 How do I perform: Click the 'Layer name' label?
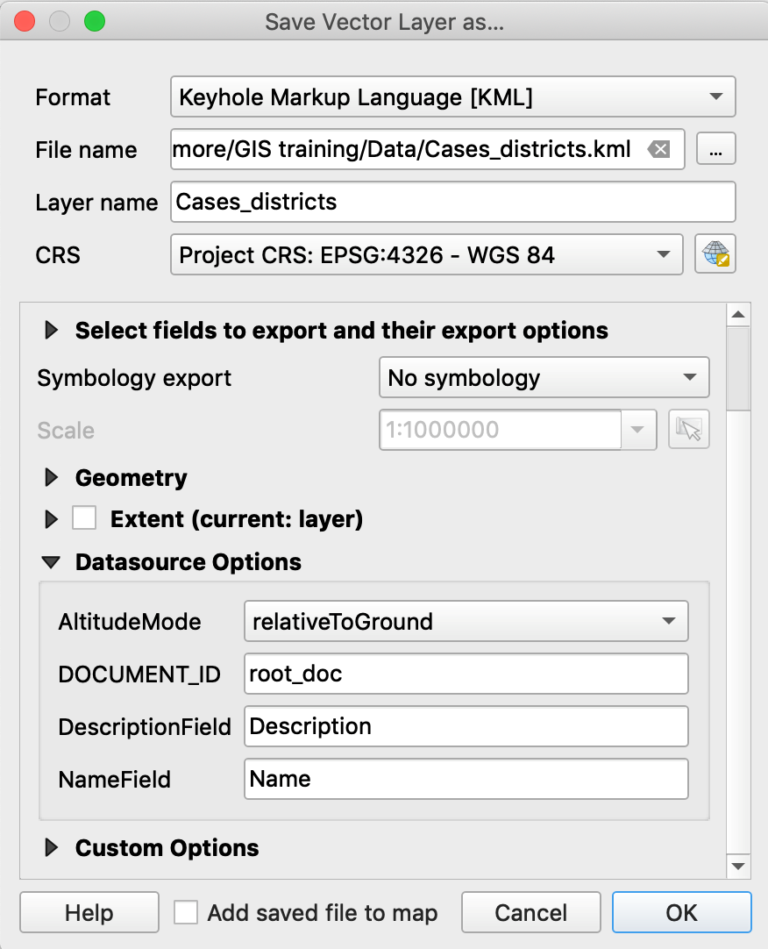[x=96, y=203]
